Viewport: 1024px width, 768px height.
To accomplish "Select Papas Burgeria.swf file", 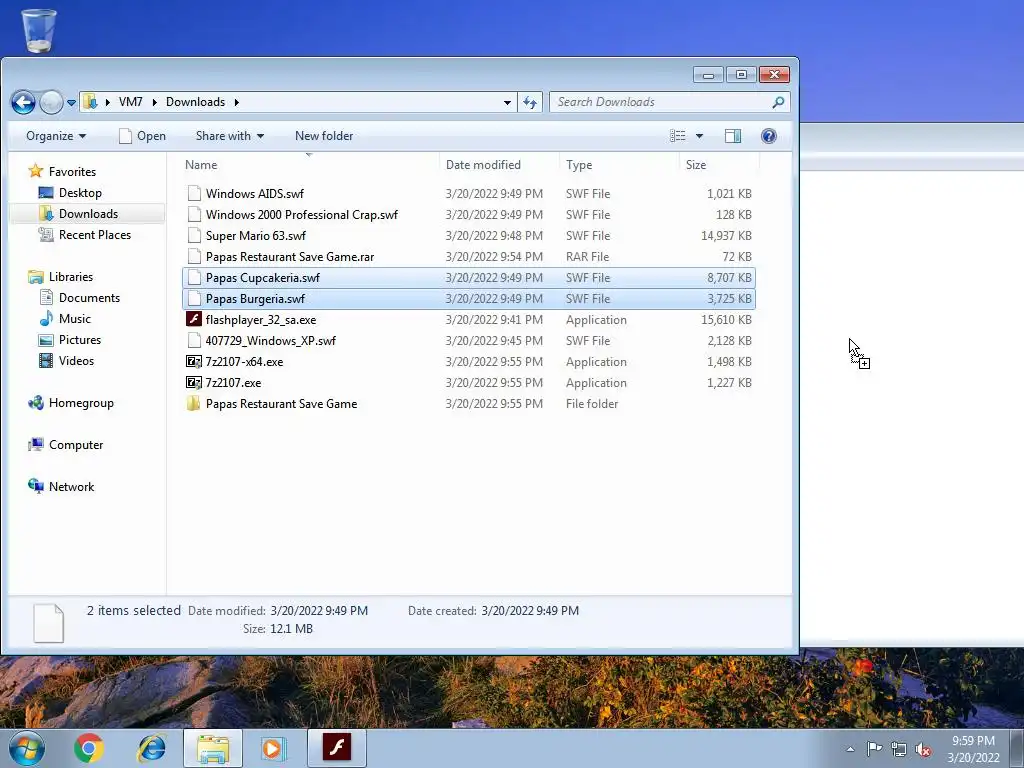I will pyautogui.click(x=469, y=298).
